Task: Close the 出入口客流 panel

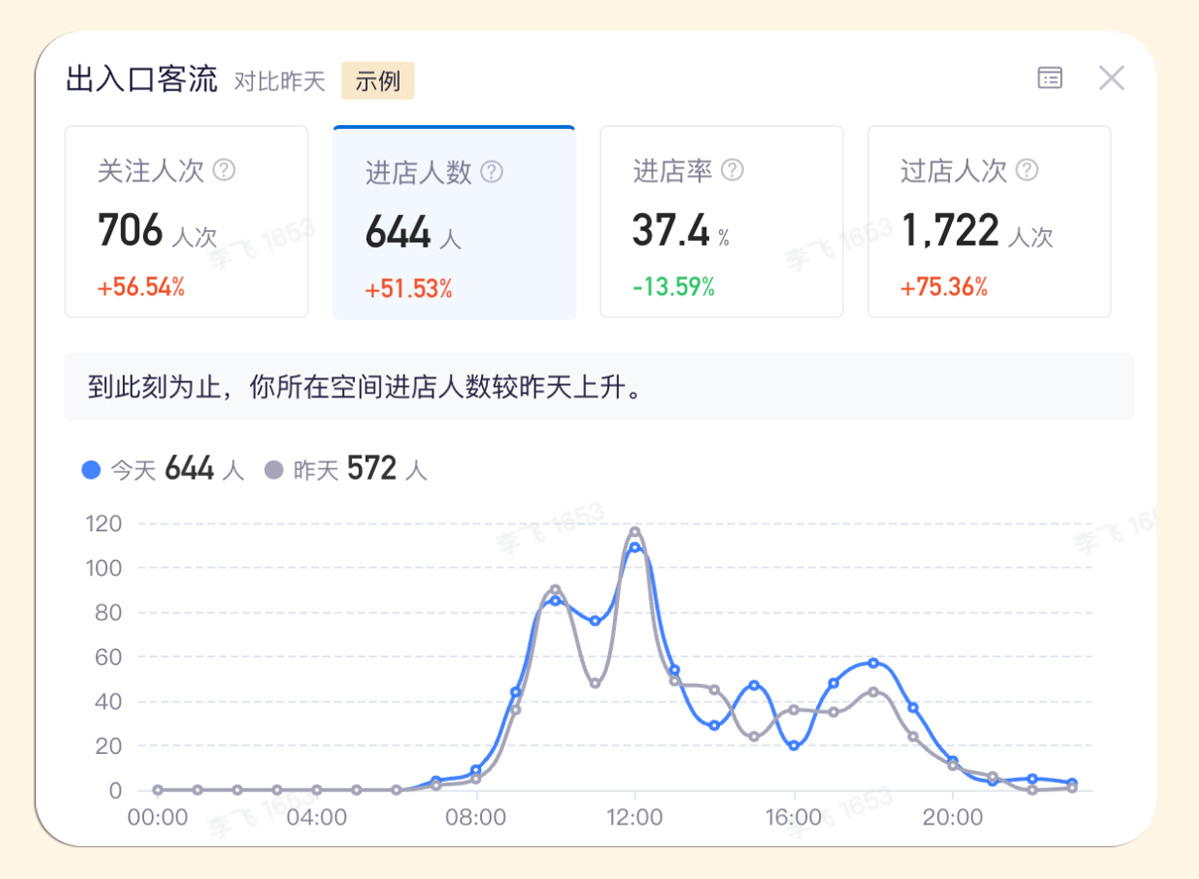Action: click(1111, 78)
